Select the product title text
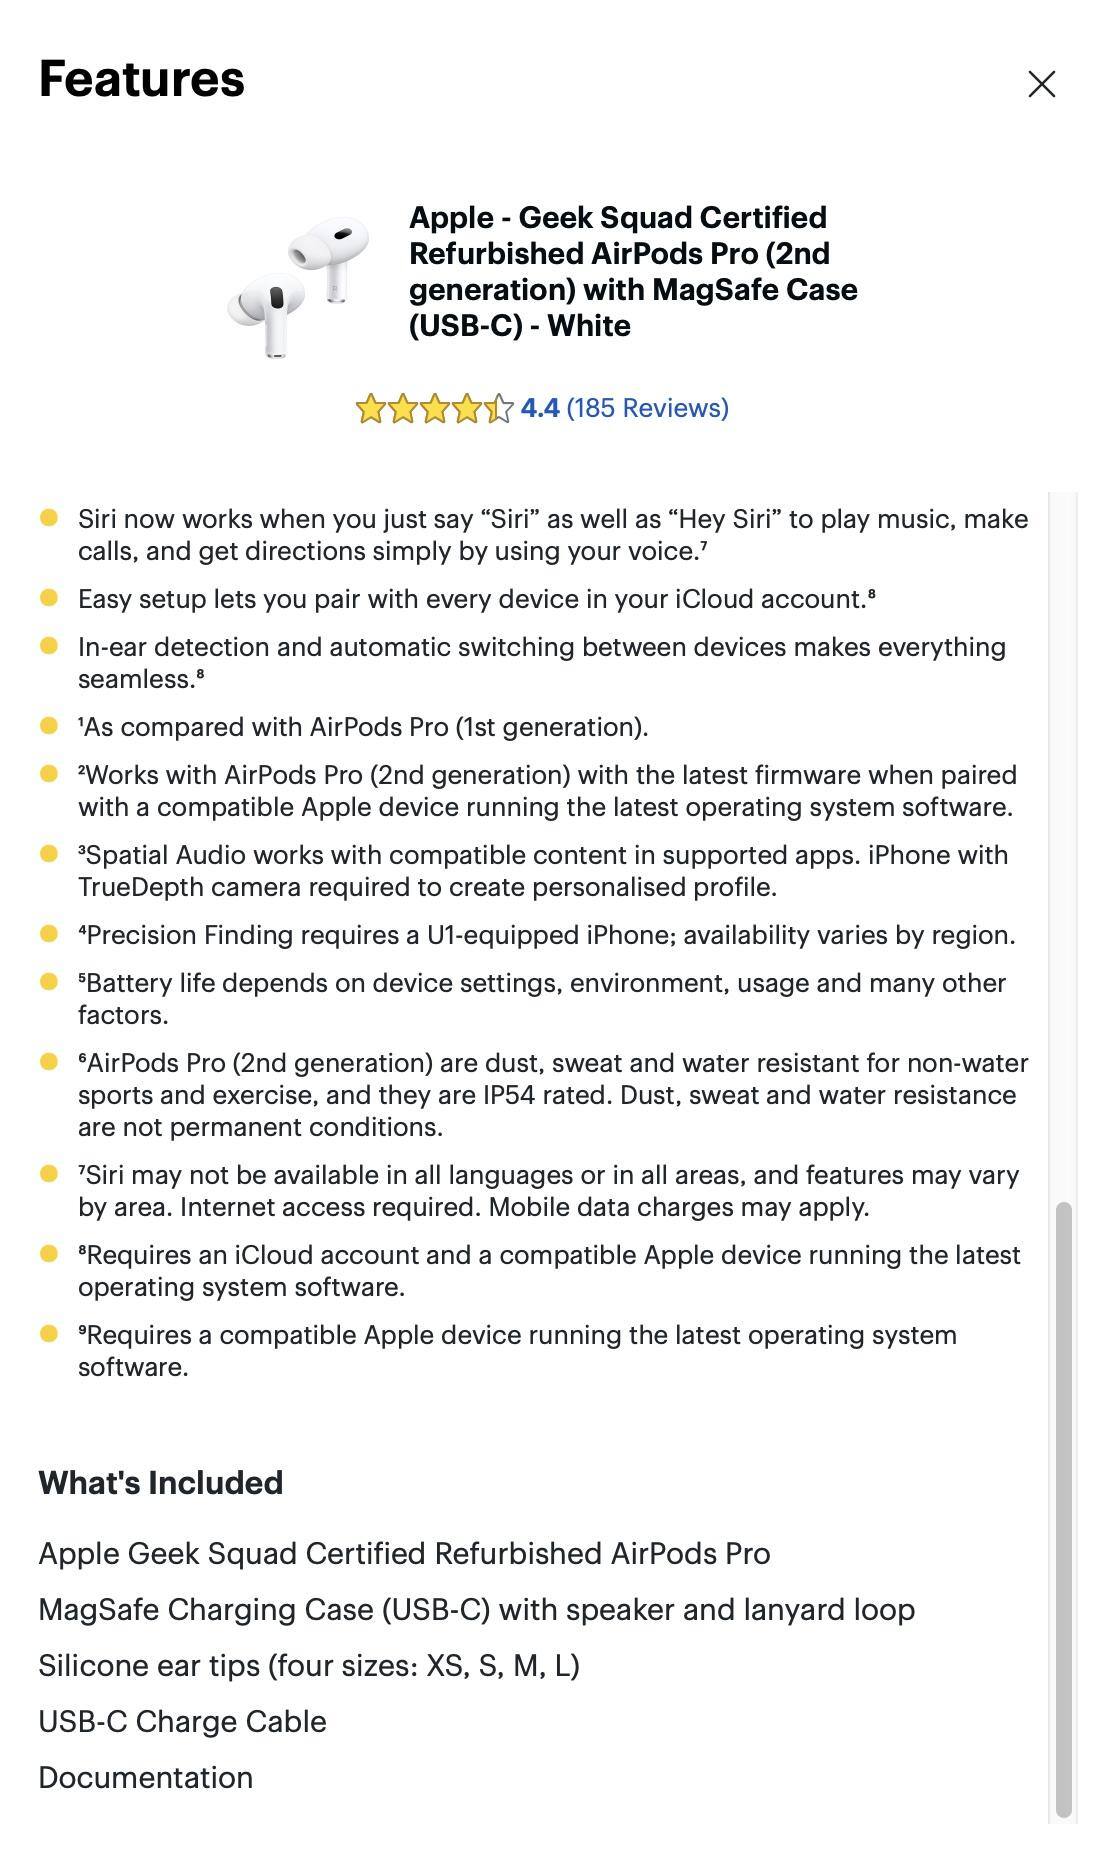 633,271
